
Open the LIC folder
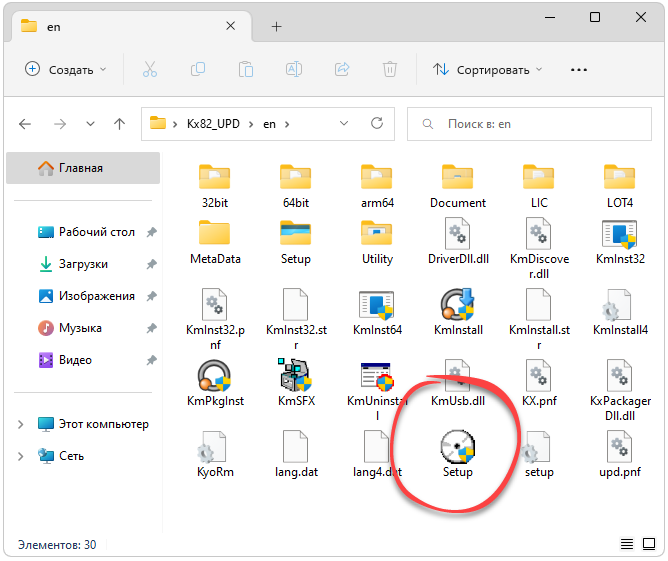click(539, 186)
